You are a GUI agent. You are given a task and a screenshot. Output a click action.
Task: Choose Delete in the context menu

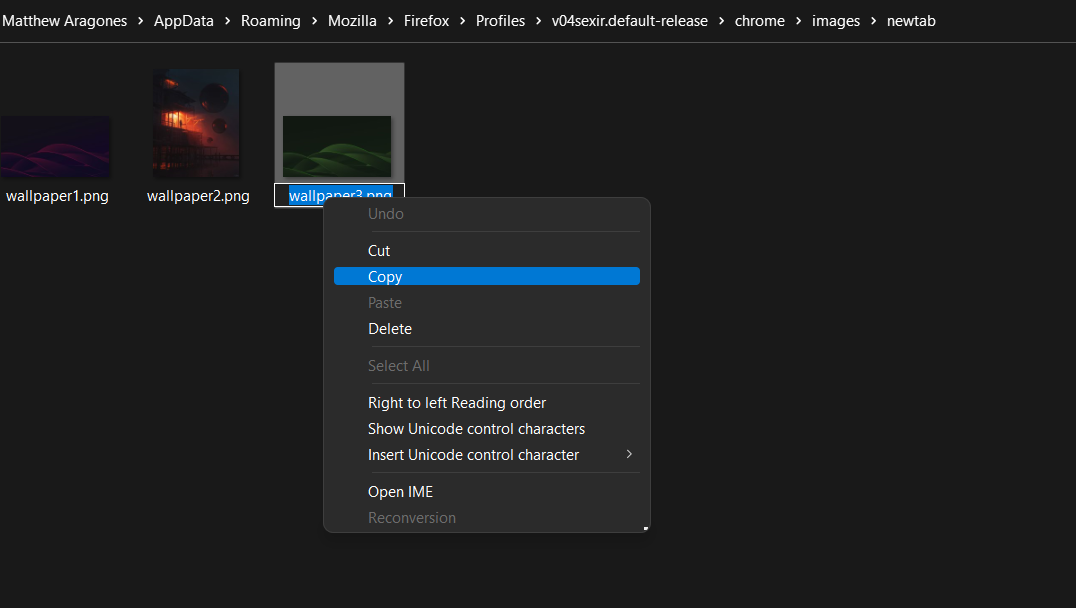(389, 328)
